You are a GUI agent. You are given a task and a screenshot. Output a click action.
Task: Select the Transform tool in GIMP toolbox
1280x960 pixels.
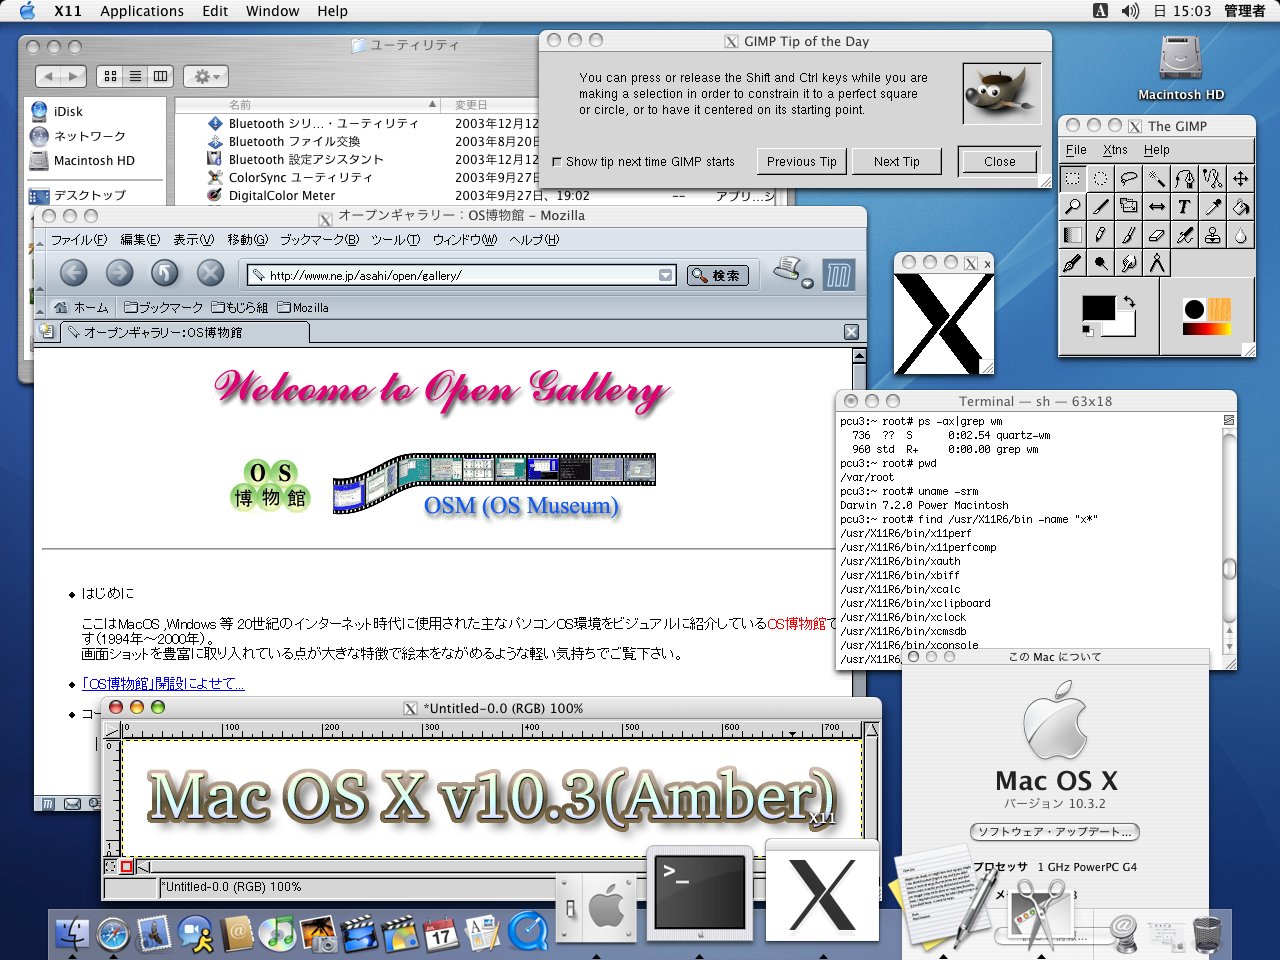click(x=1128, y=207)
